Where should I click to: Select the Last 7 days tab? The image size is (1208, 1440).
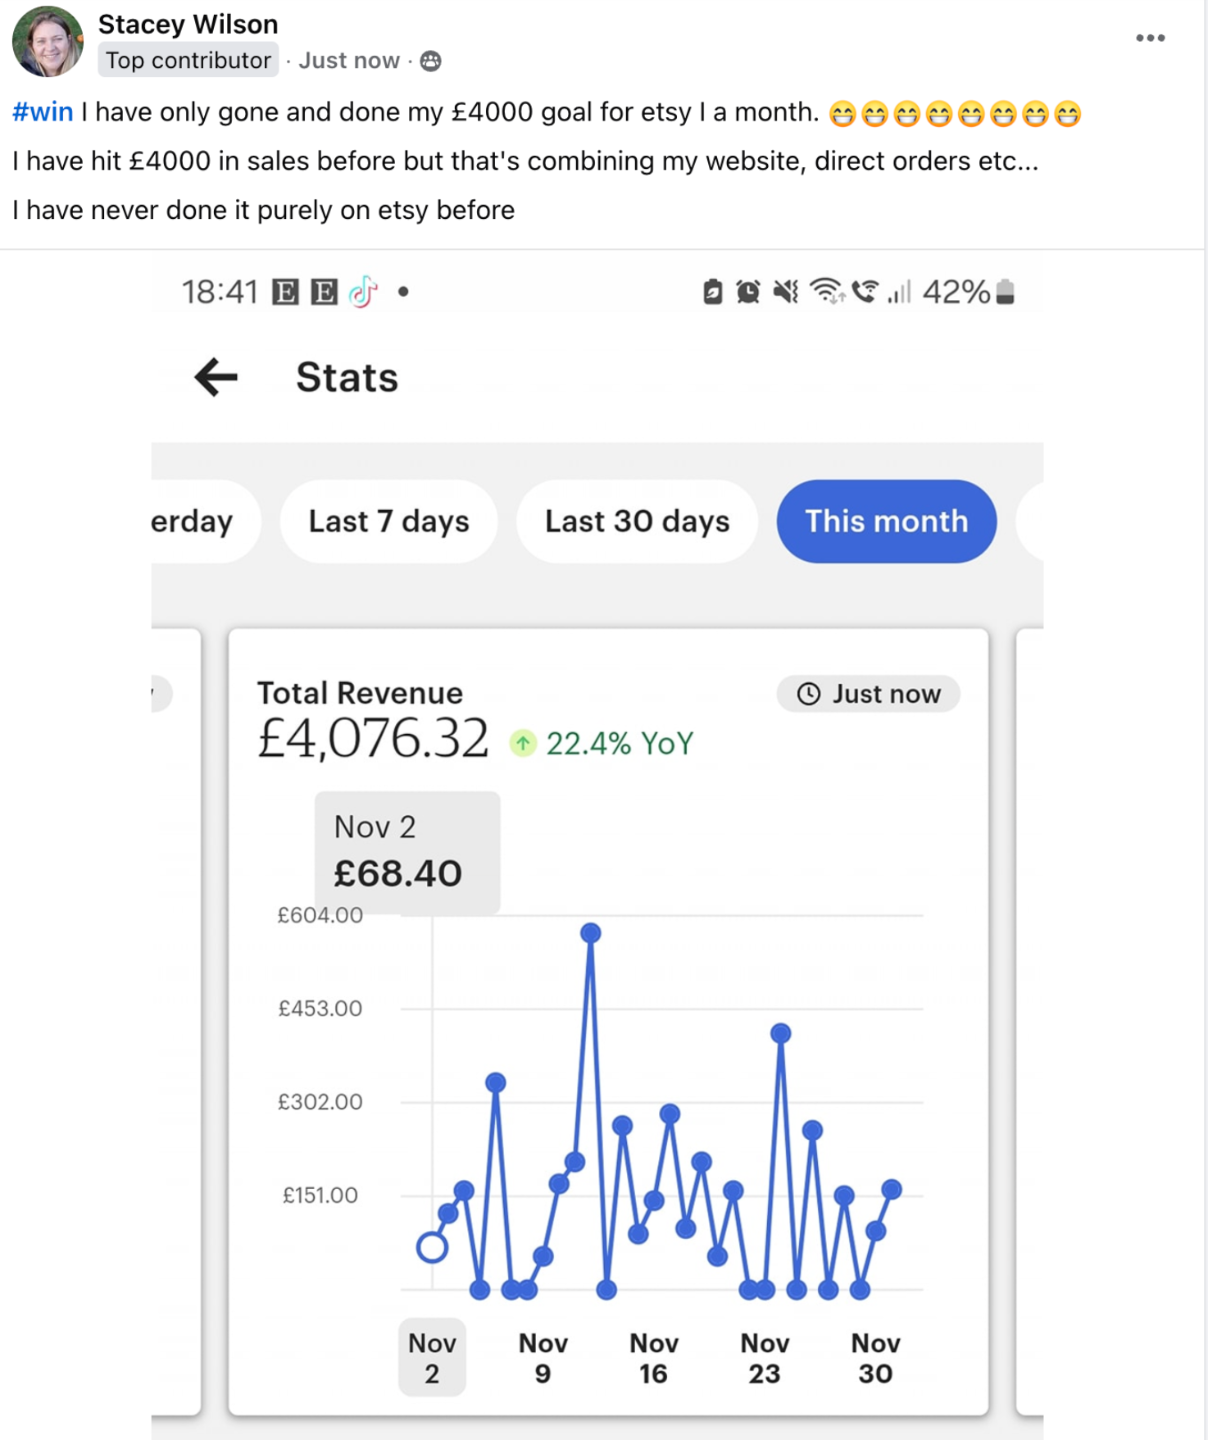tap(388, 521)
